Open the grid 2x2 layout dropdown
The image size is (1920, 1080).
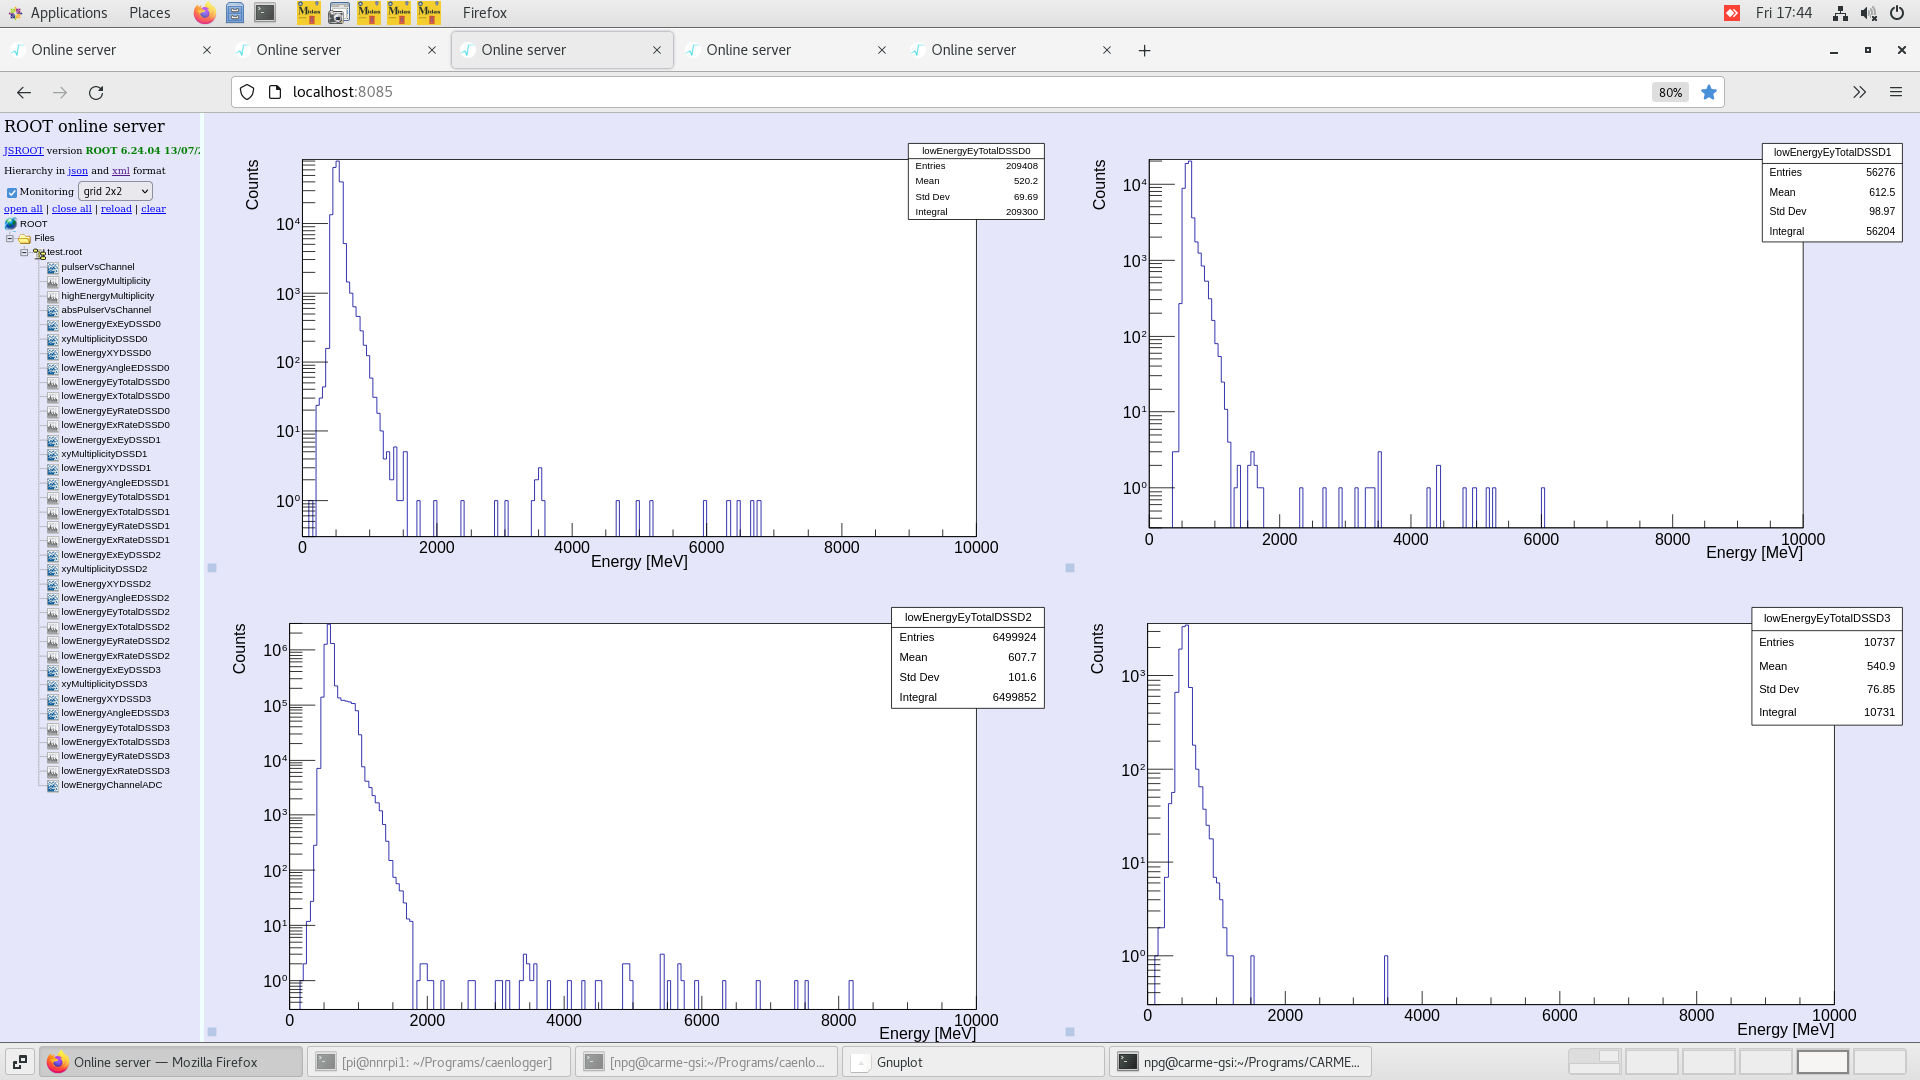pos(115,191)
